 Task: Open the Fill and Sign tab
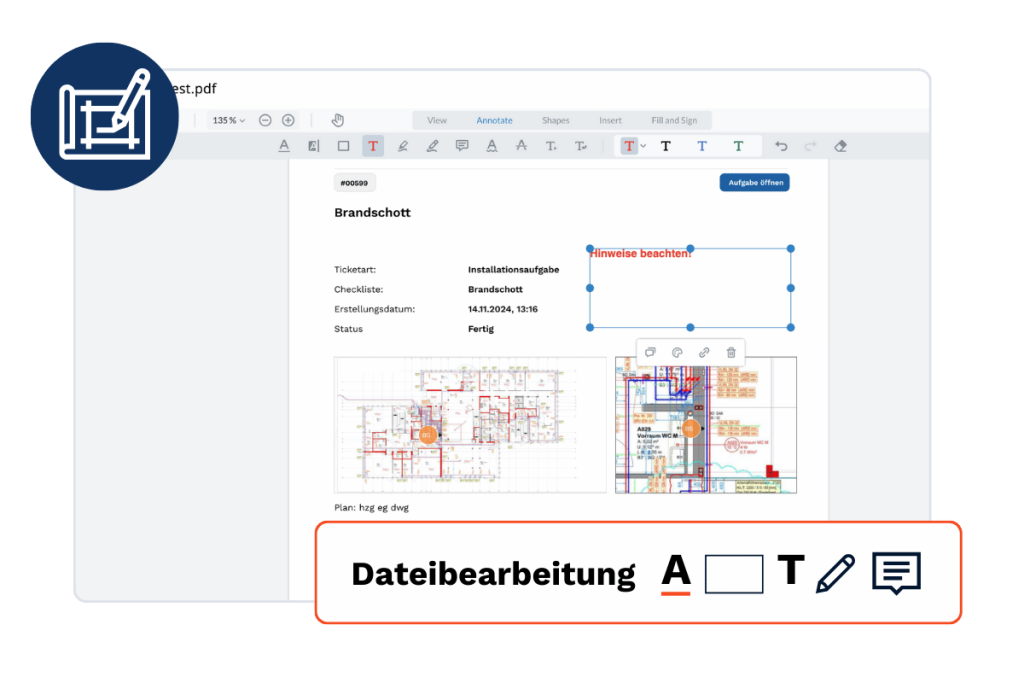[674, 120]
